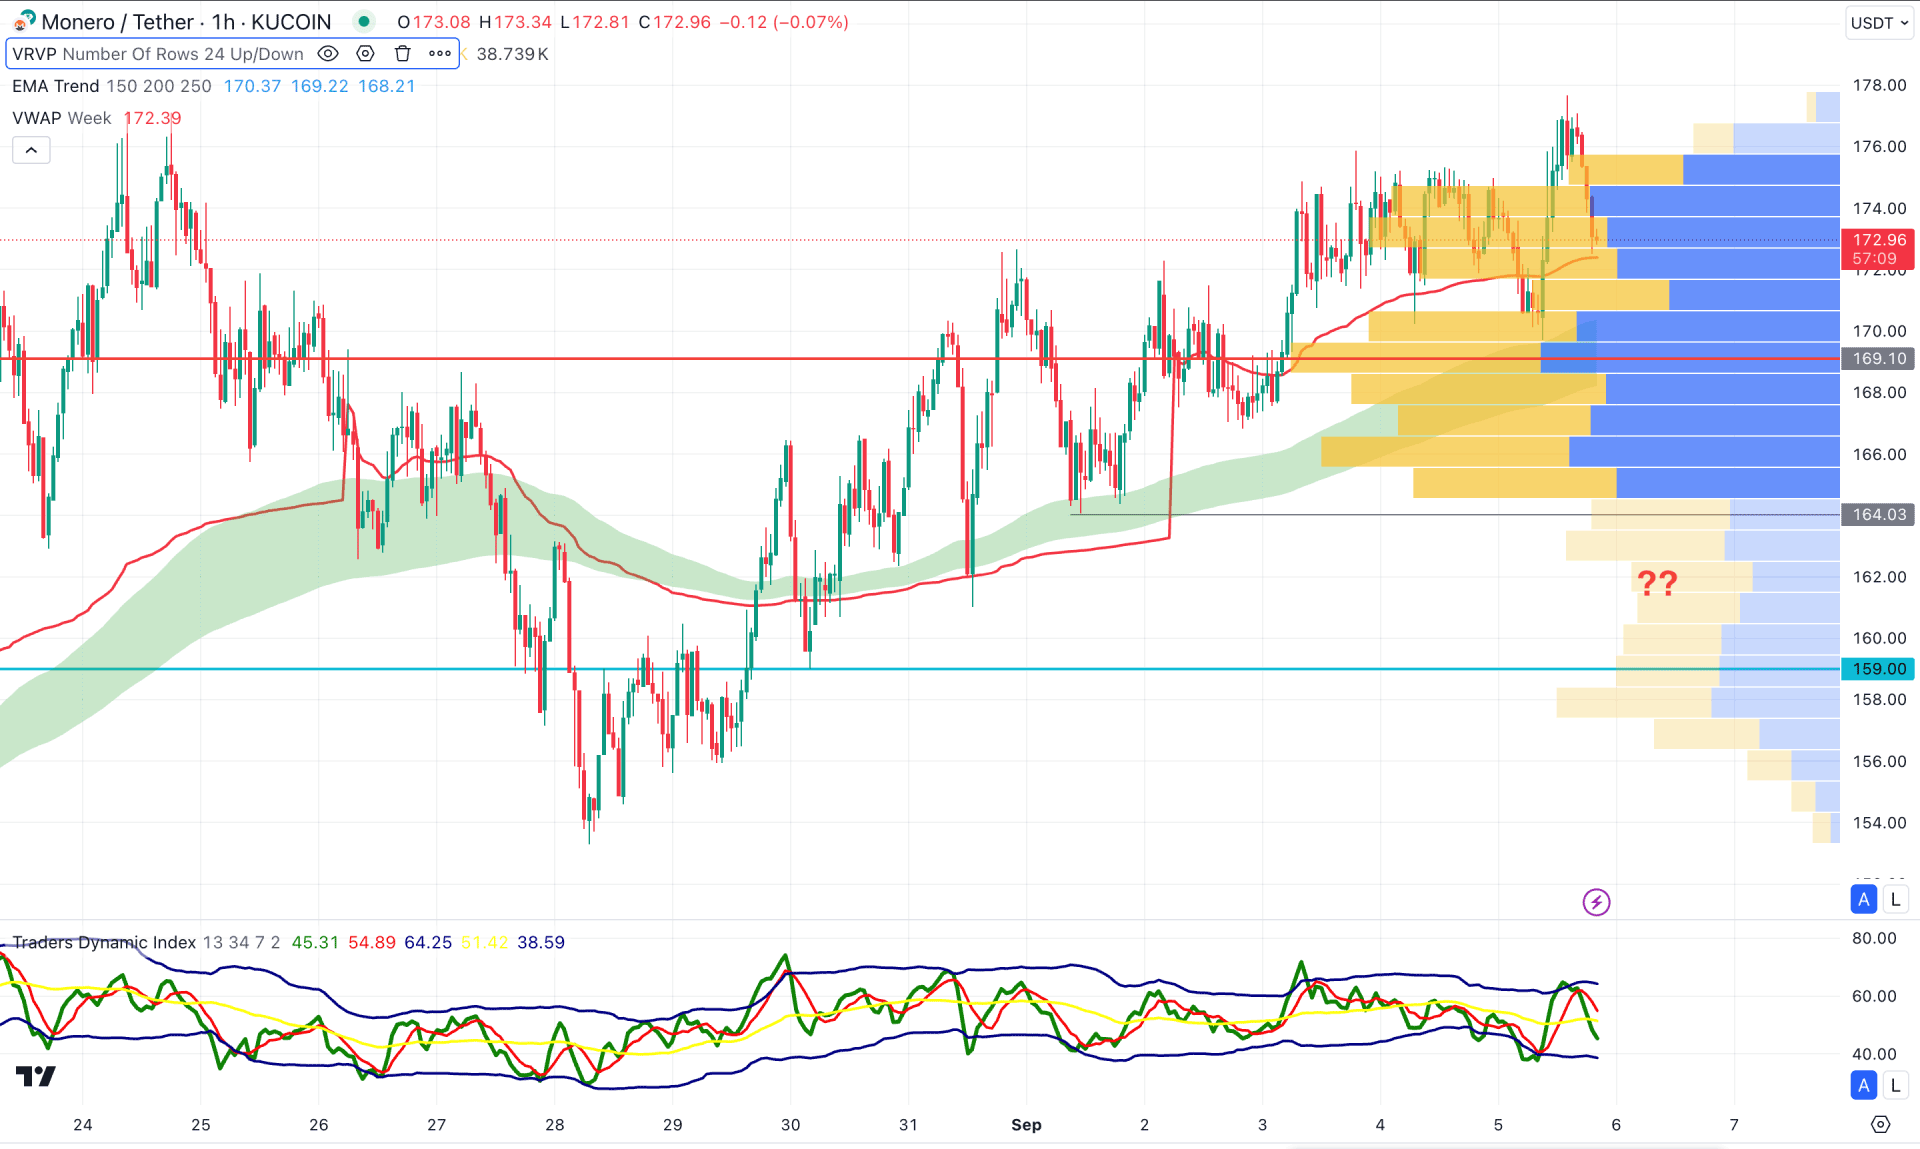Open VRVP indicator settings
Image resolution: width=1920 pixels, height=1149 pixels.
pyautogui.click(x=366, y=54)
